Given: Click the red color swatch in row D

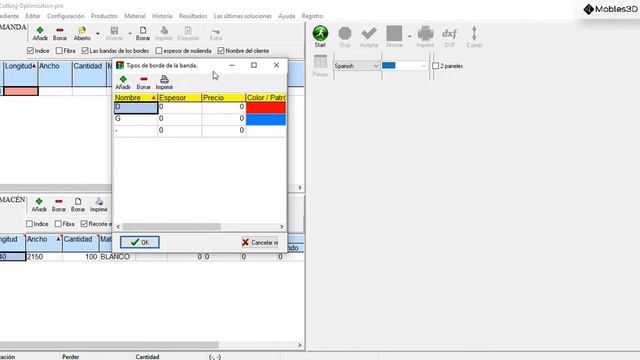Looking at the screenshot, I should tap(266, 108).
